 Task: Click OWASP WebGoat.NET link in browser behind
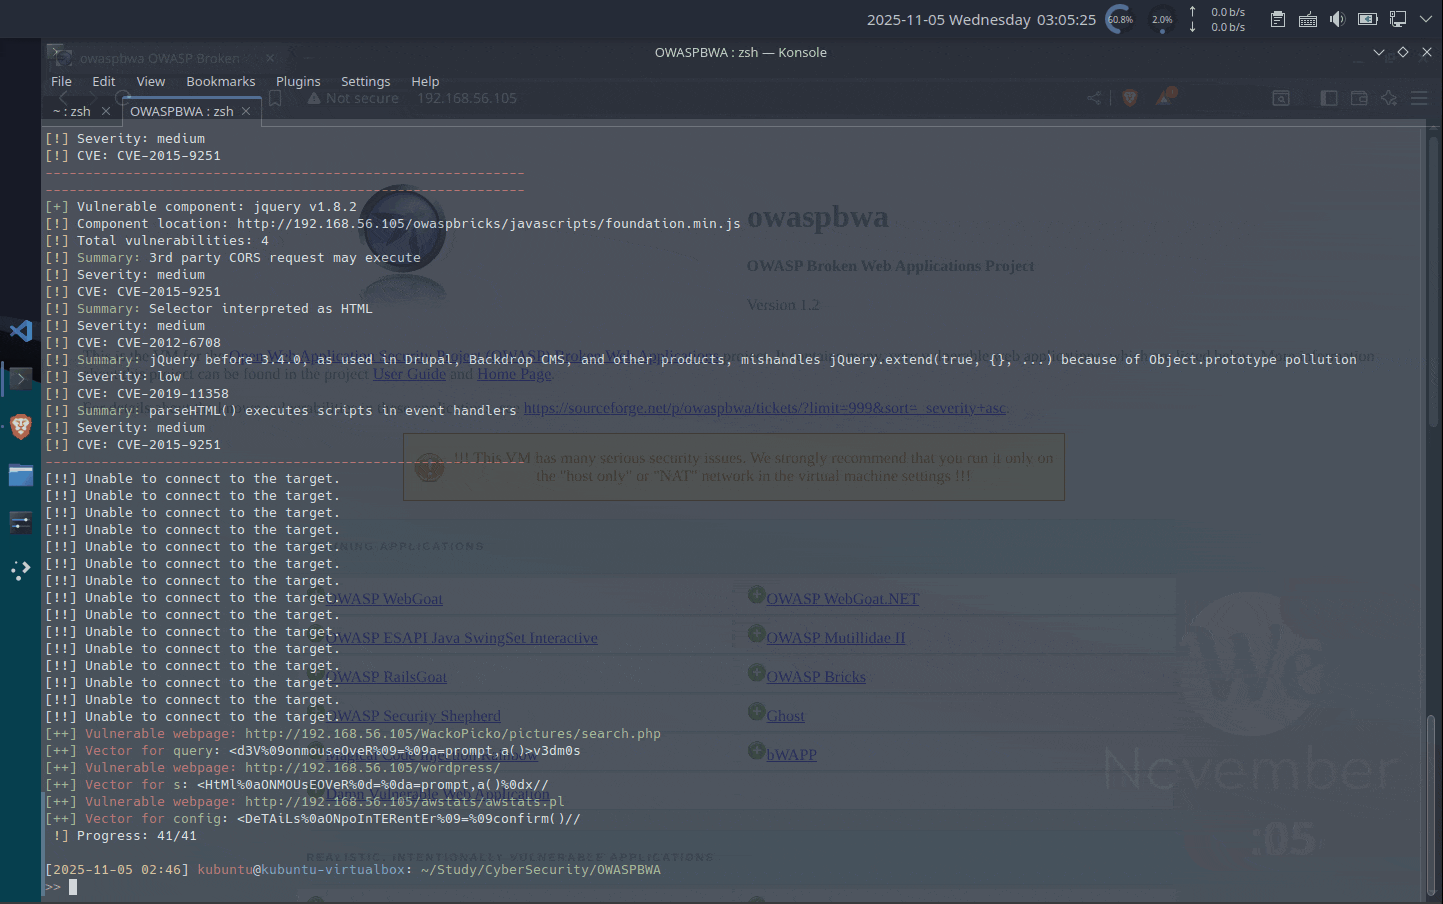point(842,599)
